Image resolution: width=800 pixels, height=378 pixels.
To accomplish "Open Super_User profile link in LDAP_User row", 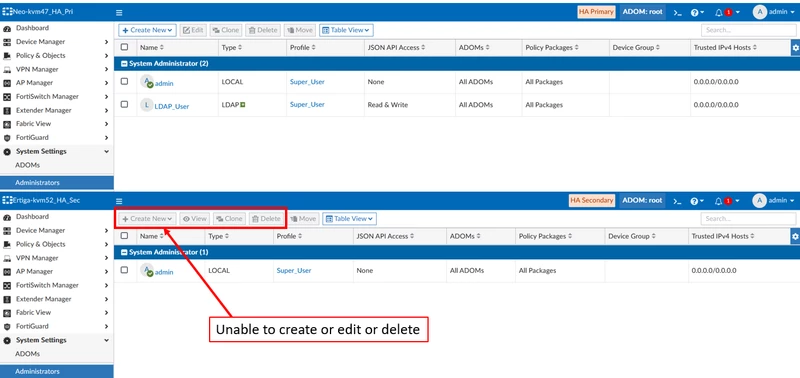I will (307, 105).
